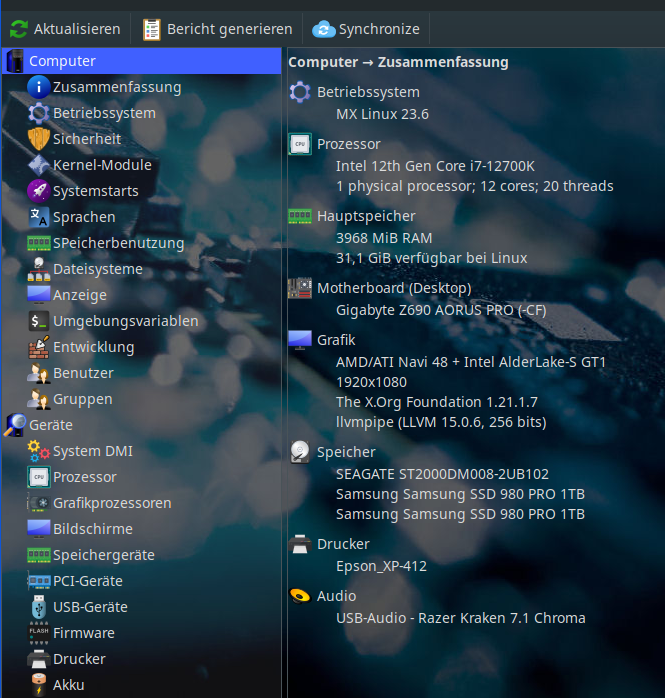The width and height of the screenshot is (665, 698).
Task: Open Speichergeräte icon
Action: [x=39, y=555]
